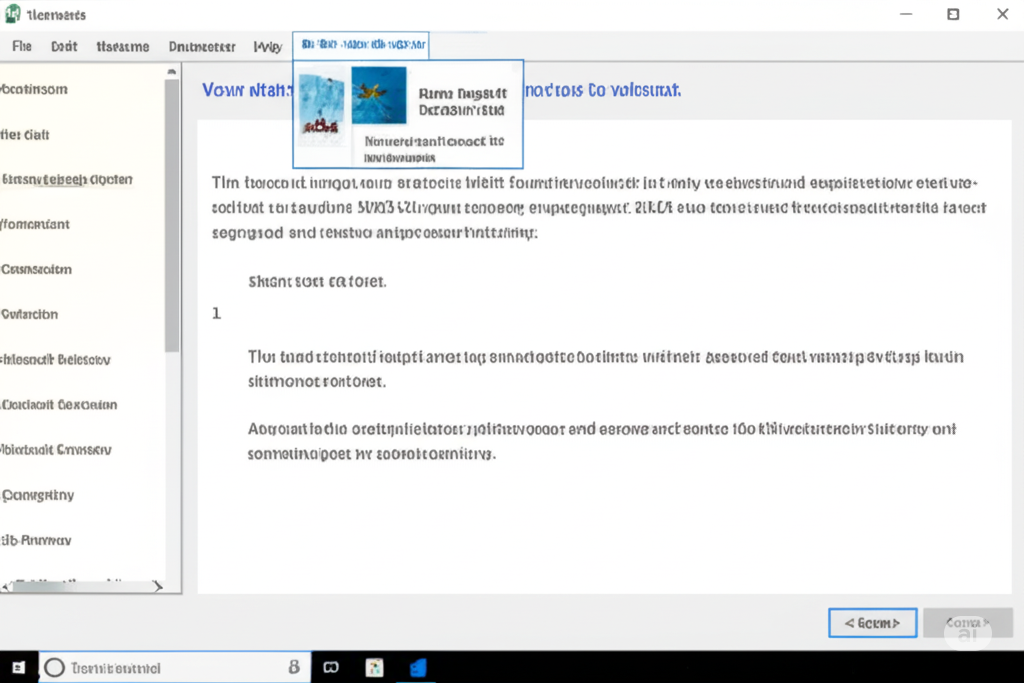
Task: Click the sidebar scroll-up arrow
Action: (172, 71)
